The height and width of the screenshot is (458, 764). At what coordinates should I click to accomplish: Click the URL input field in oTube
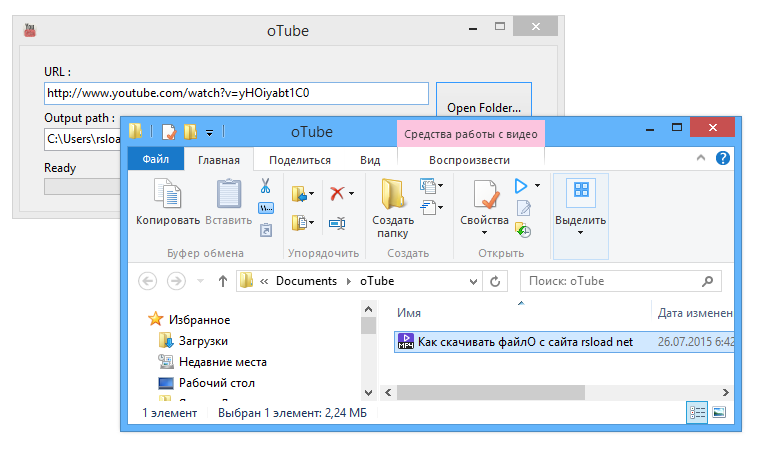(x=236, y=94)
